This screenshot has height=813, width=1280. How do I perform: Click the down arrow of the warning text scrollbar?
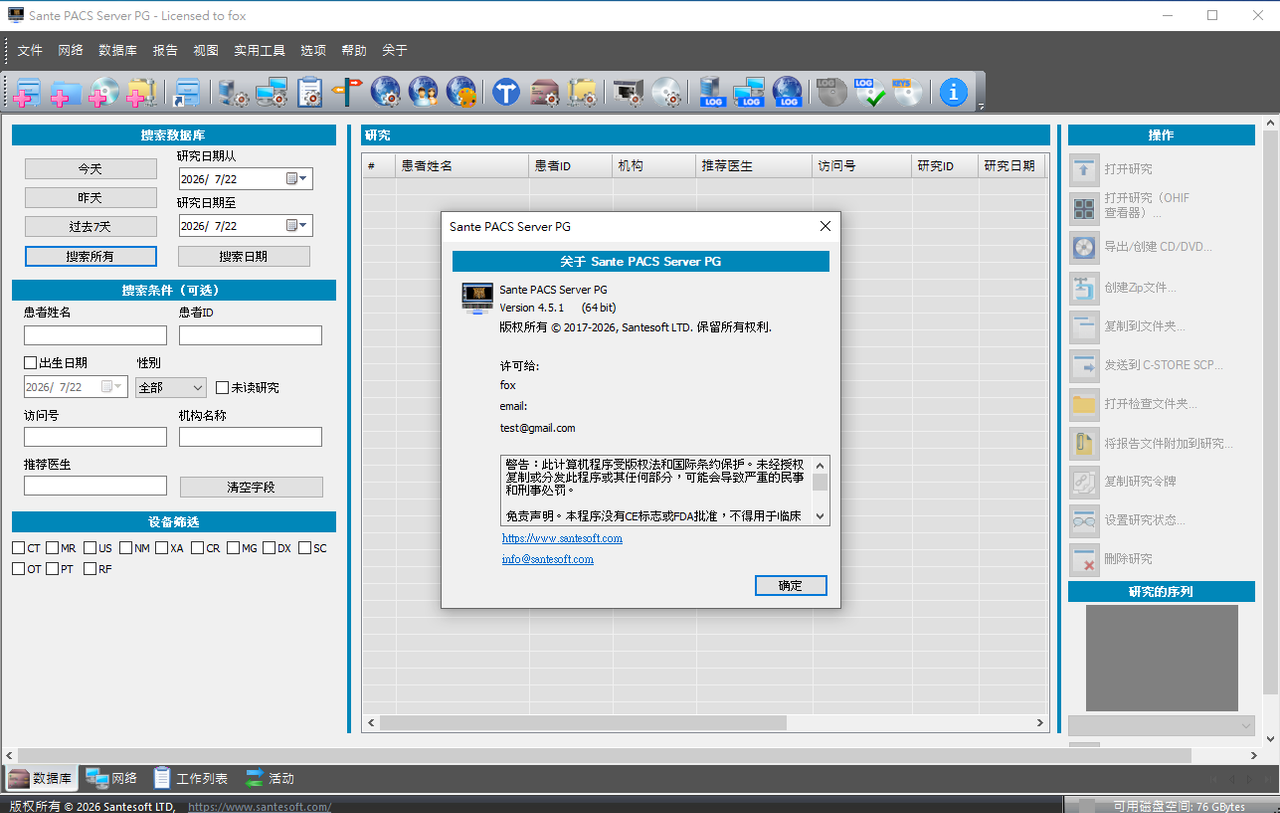(x=820, y=517)
